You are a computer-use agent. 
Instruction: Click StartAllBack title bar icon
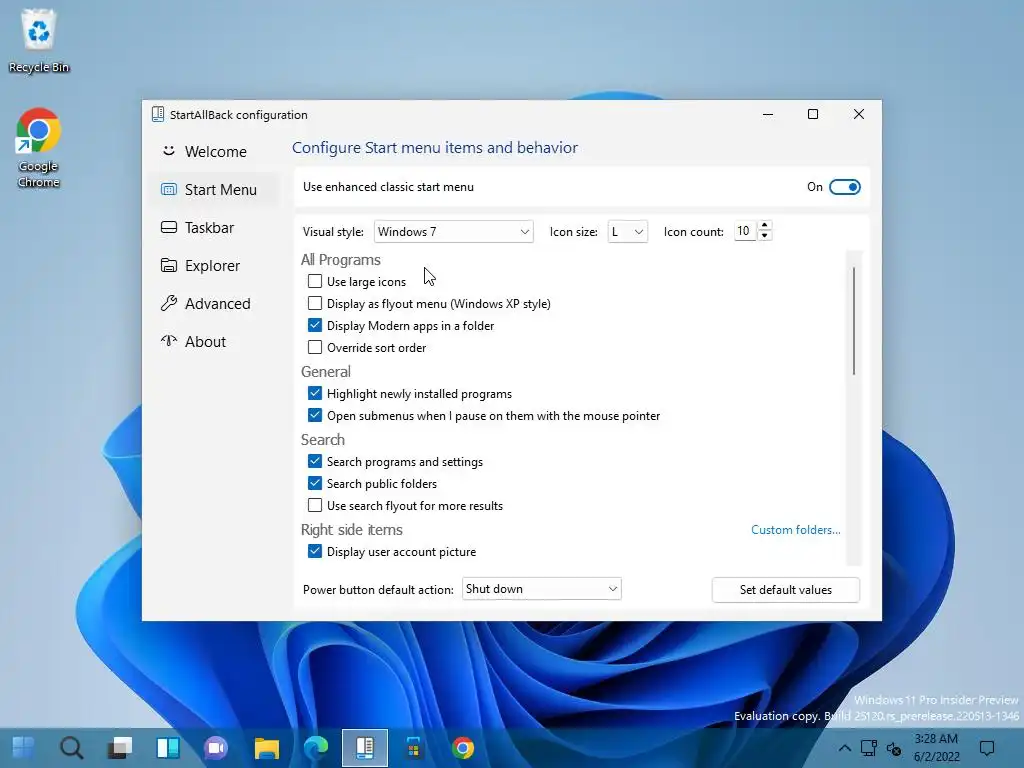(157, 114)
